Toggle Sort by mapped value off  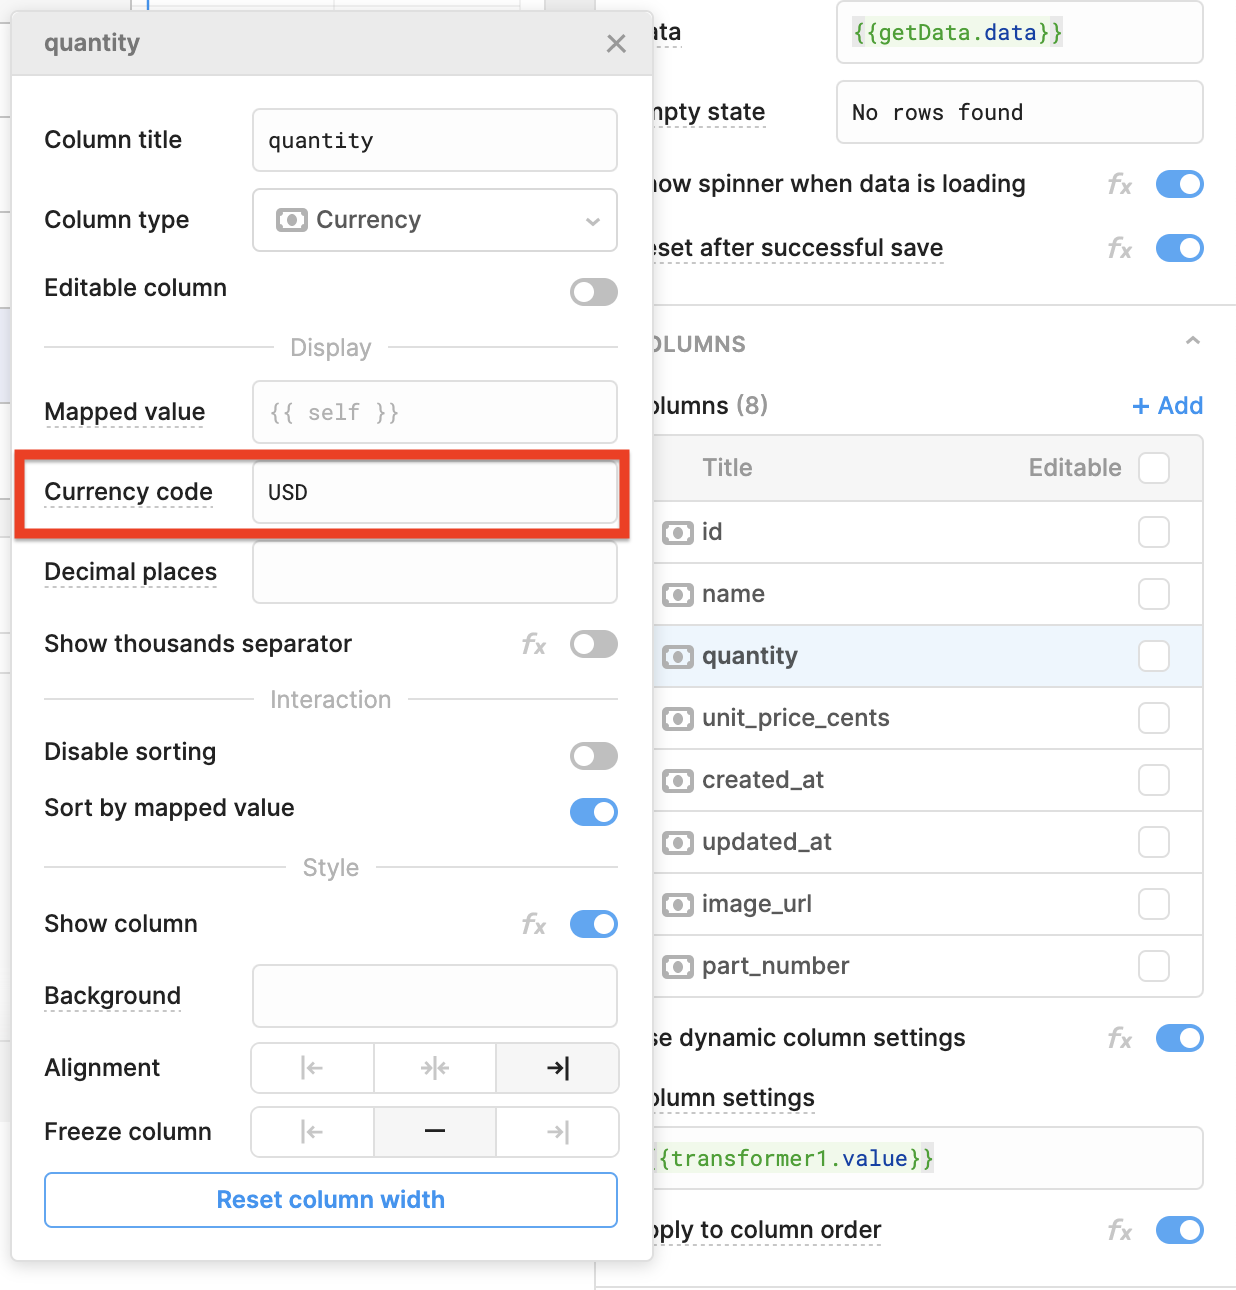point(594,812)
